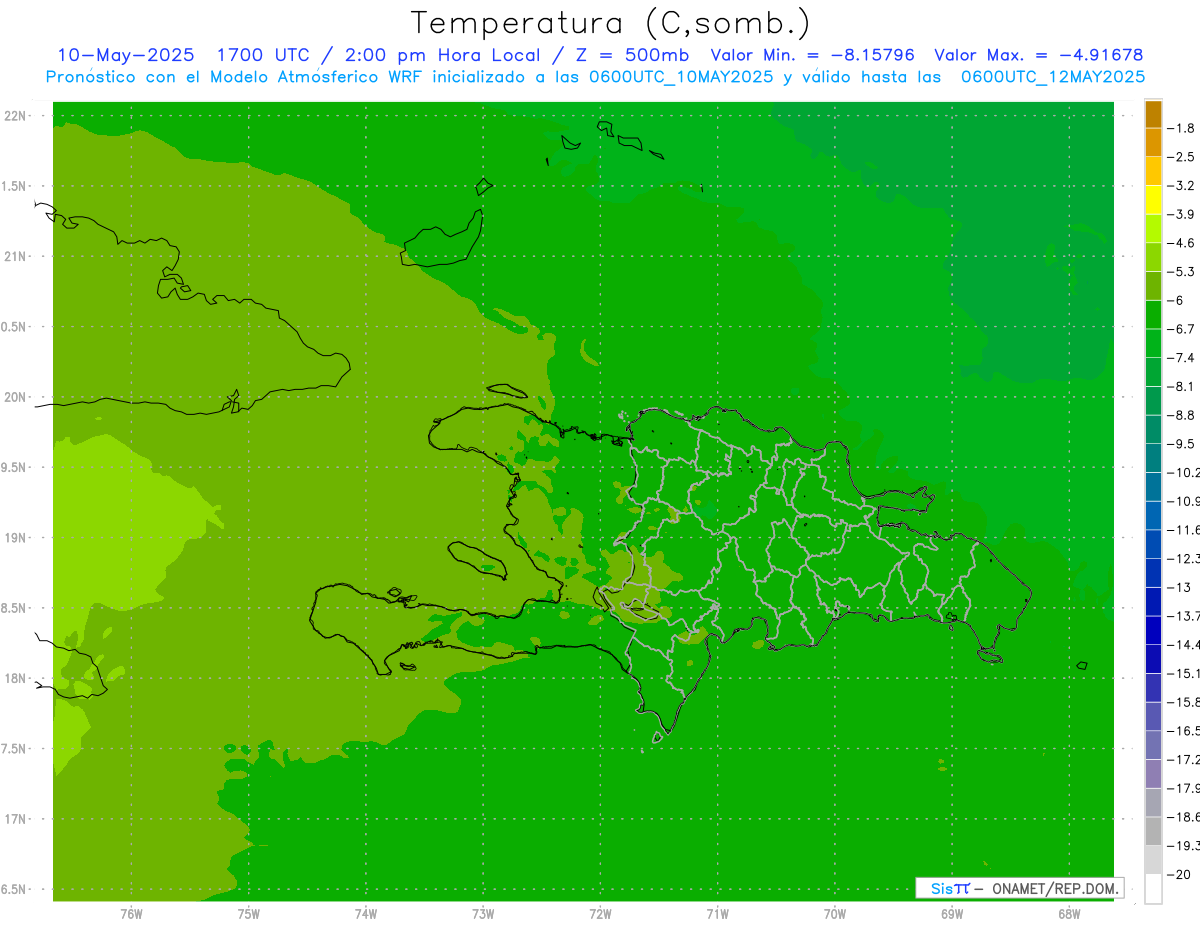1200x927 pixels.
Task: Click the date text "10-May-2025"
Action: click(x=124, y=55)
